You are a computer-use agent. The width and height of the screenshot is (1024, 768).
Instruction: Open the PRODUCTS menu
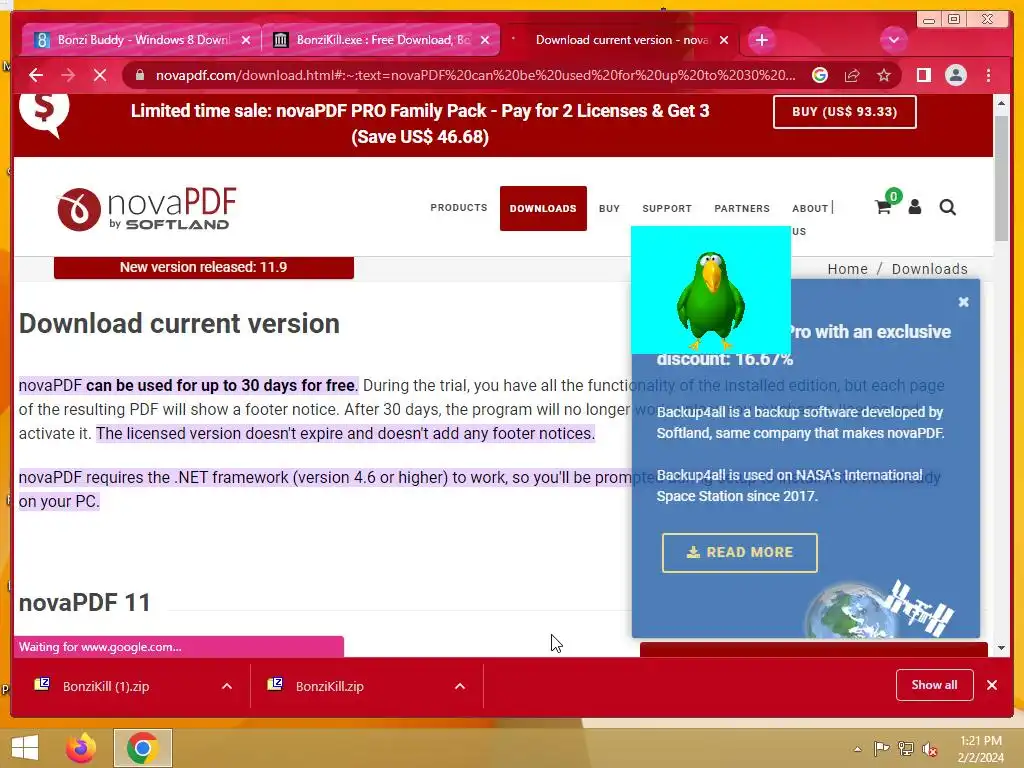pyautogui.click(x=458, y=208)
